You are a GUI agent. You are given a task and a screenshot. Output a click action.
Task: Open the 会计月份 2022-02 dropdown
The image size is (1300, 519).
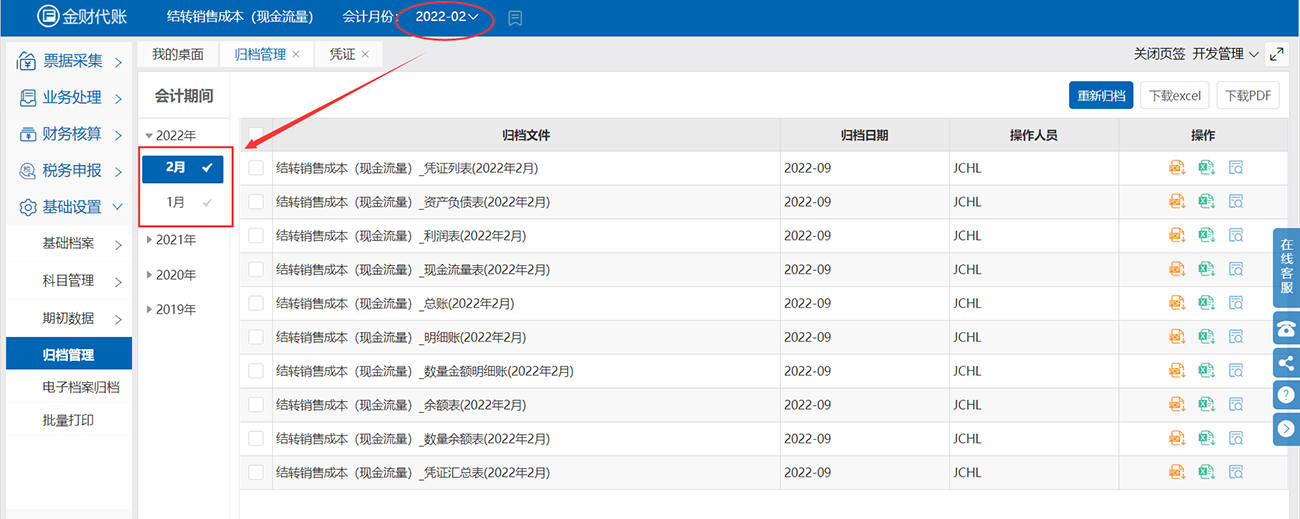pos(447,17)
